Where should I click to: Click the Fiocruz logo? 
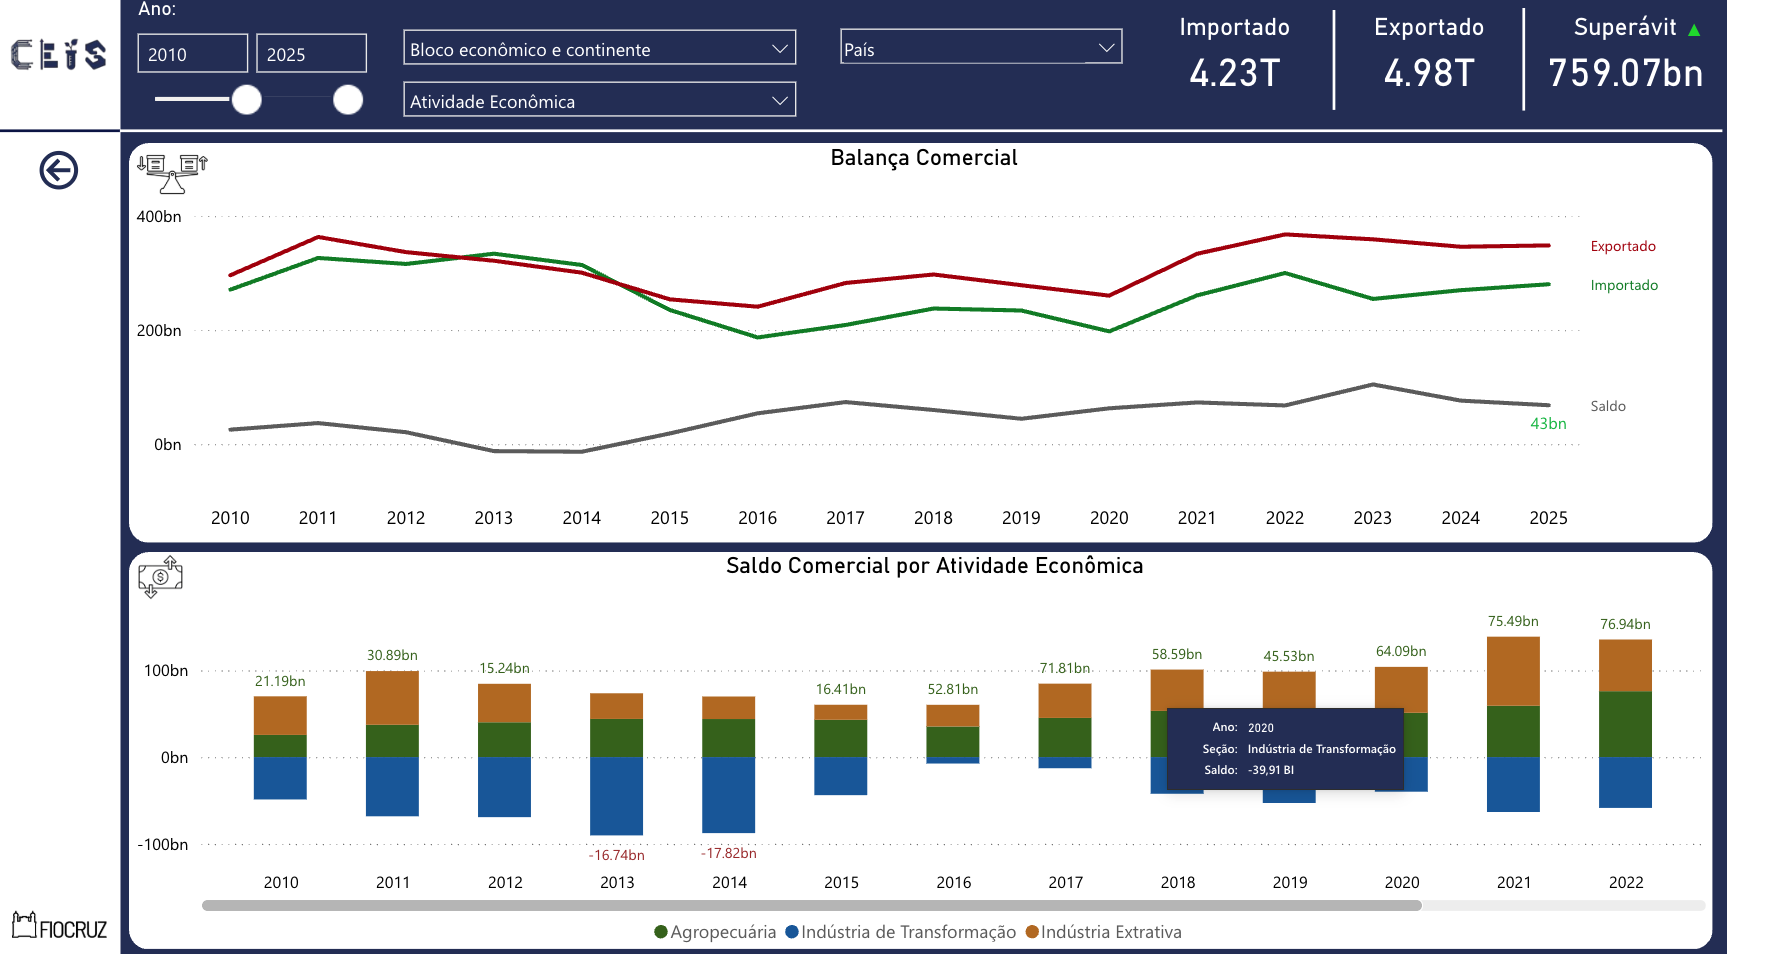pyautogui.click(x=59, y=927)
